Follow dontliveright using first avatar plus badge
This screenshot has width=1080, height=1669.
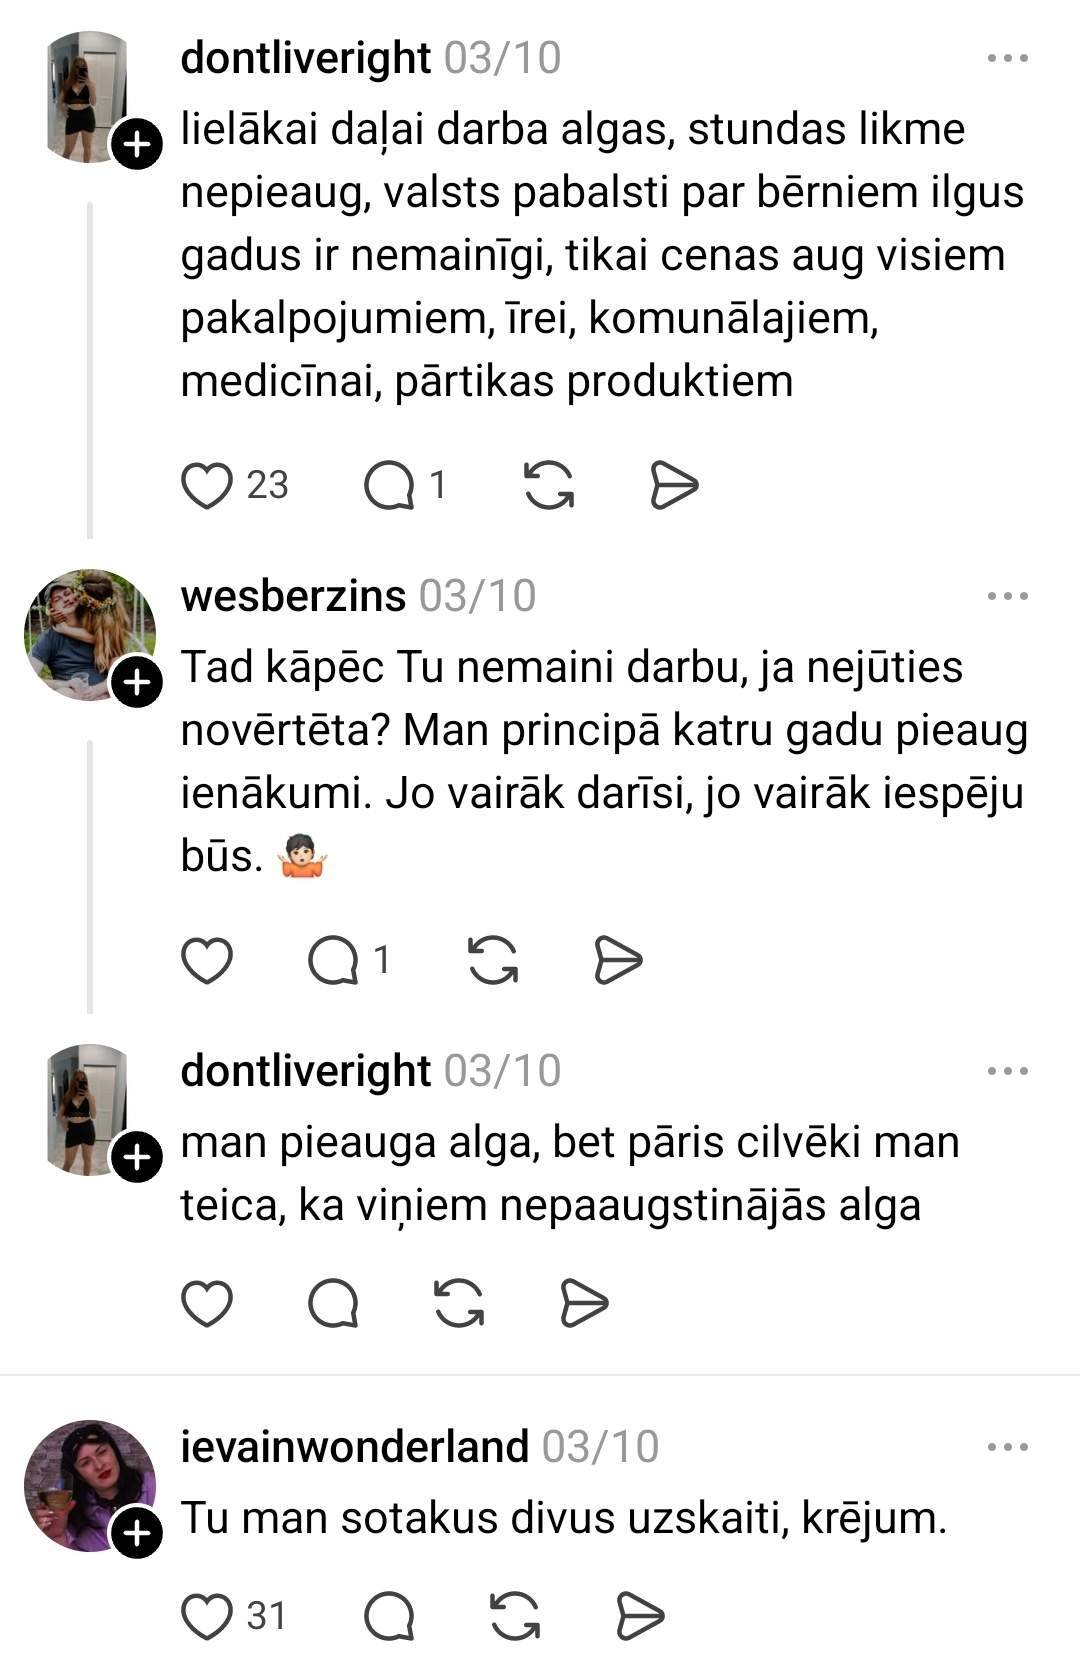coord(136,145)
